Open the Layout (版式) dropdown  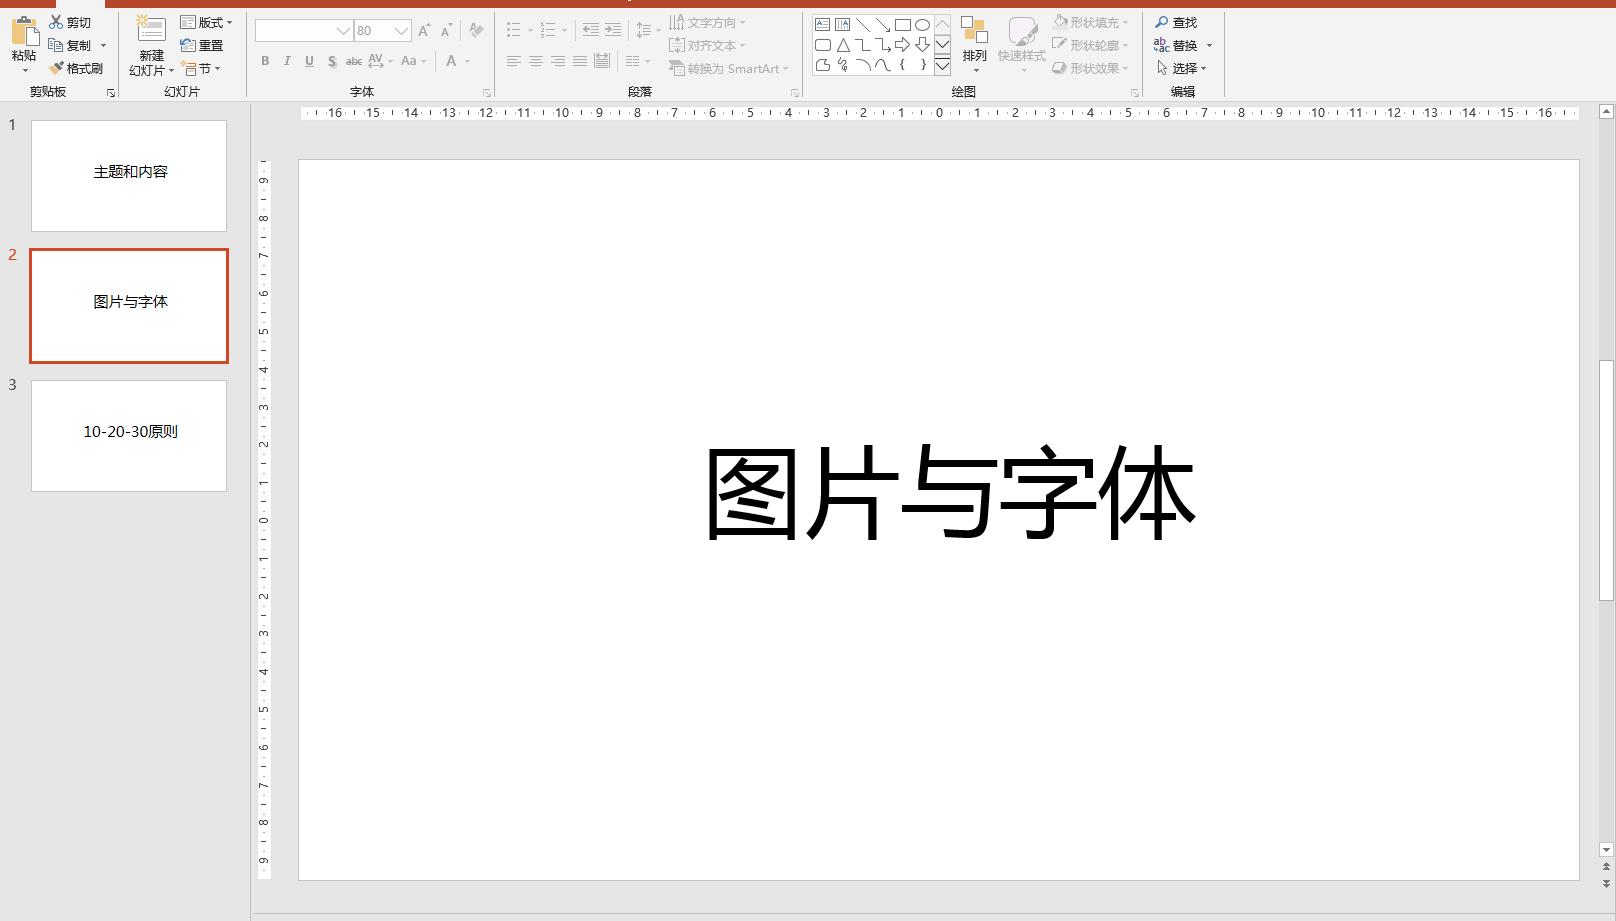pos(207,21)
